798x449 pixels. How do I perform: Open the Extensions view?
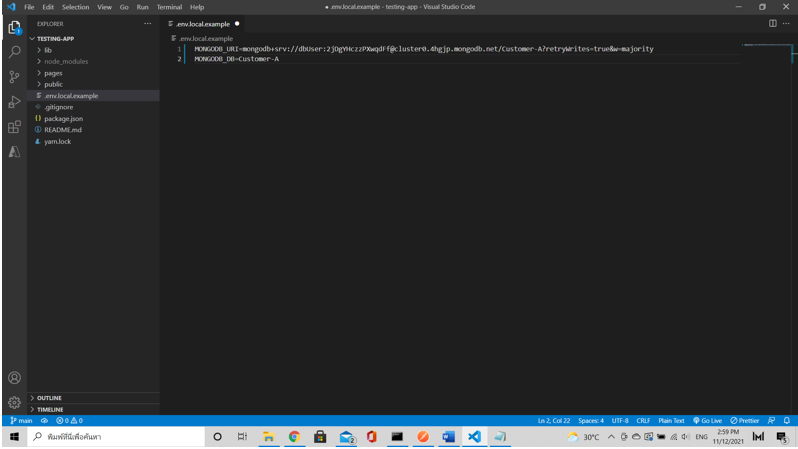(x=14, y=127)
